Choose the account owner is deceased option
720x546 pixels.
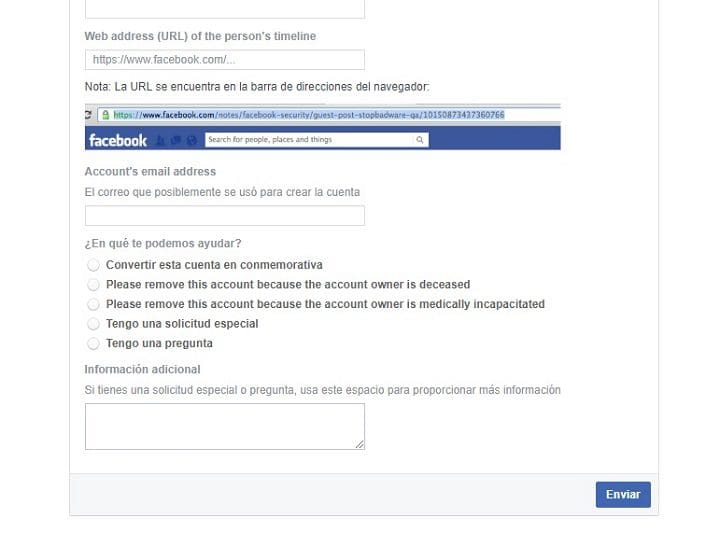(x=93, y=285)
